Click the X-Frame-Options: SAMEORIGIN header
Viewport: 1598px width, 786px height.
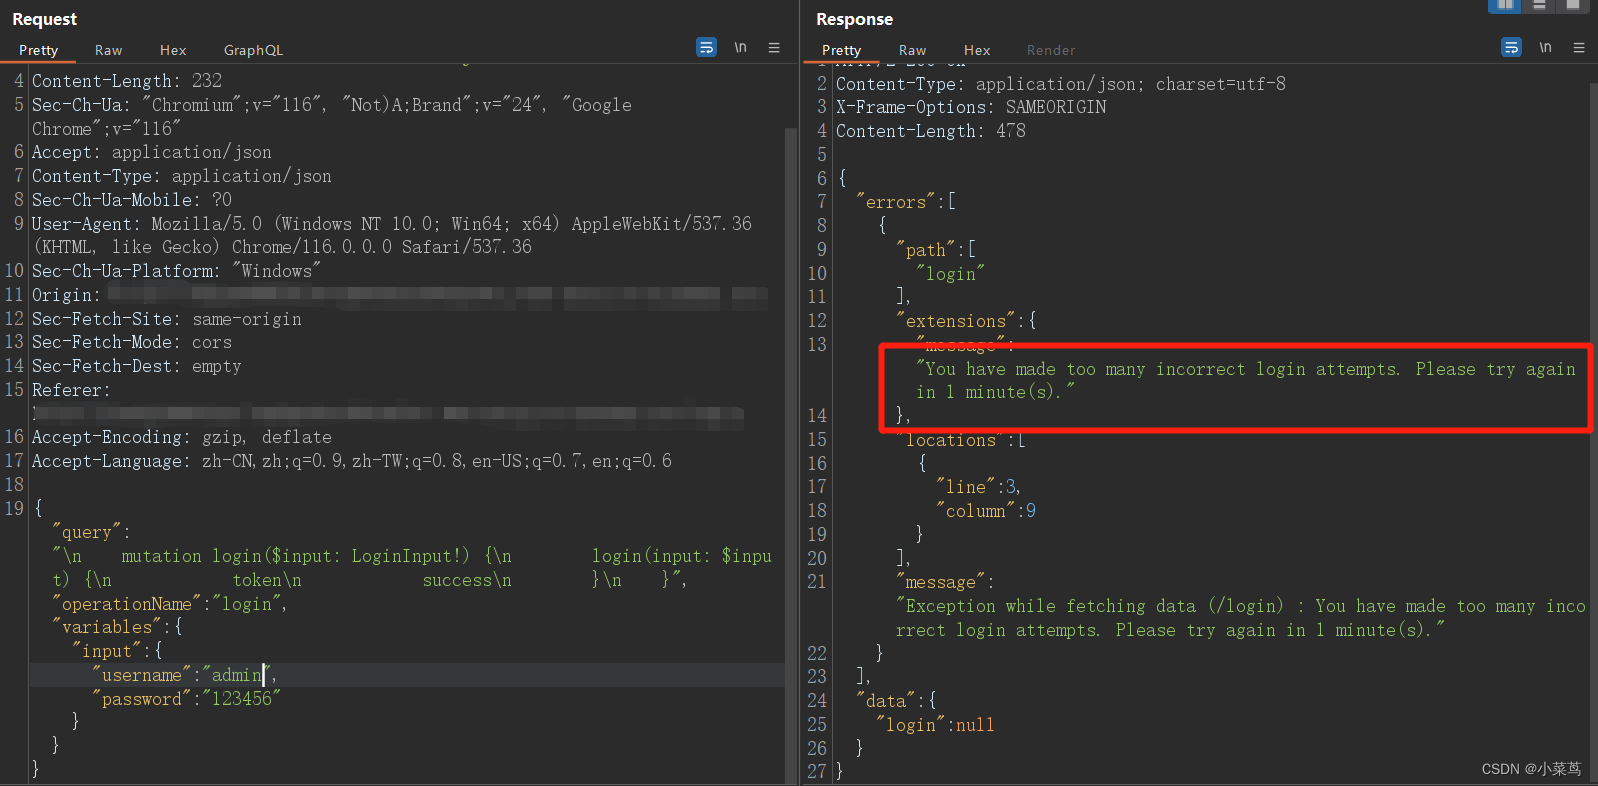971,107
